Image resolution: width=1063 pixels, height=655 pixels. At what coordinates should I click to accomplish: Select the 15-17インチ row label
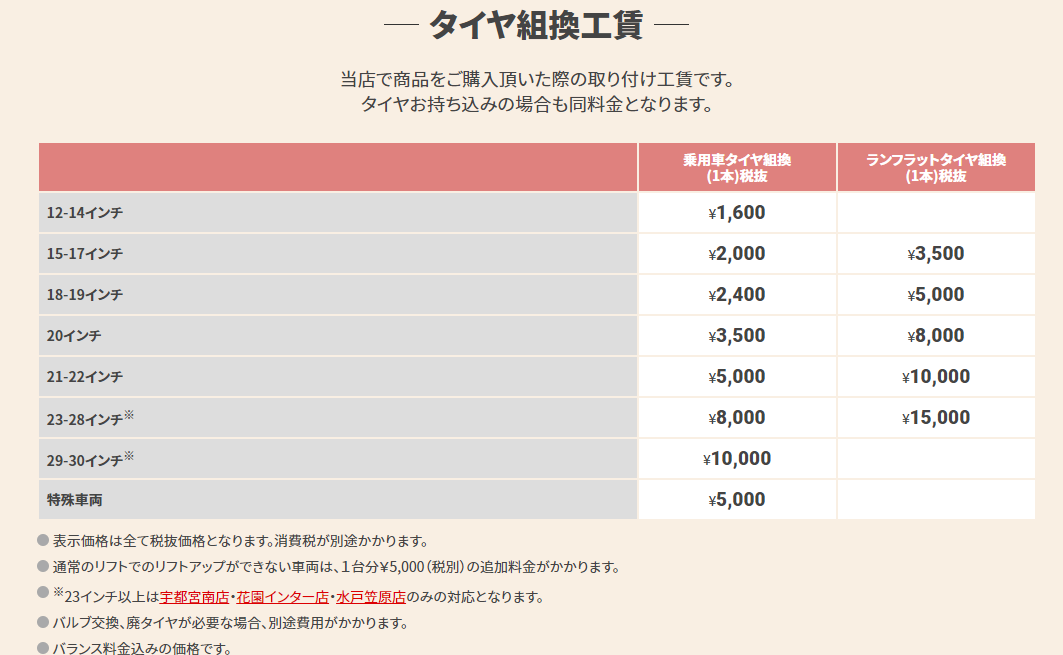tap(85, 254)
